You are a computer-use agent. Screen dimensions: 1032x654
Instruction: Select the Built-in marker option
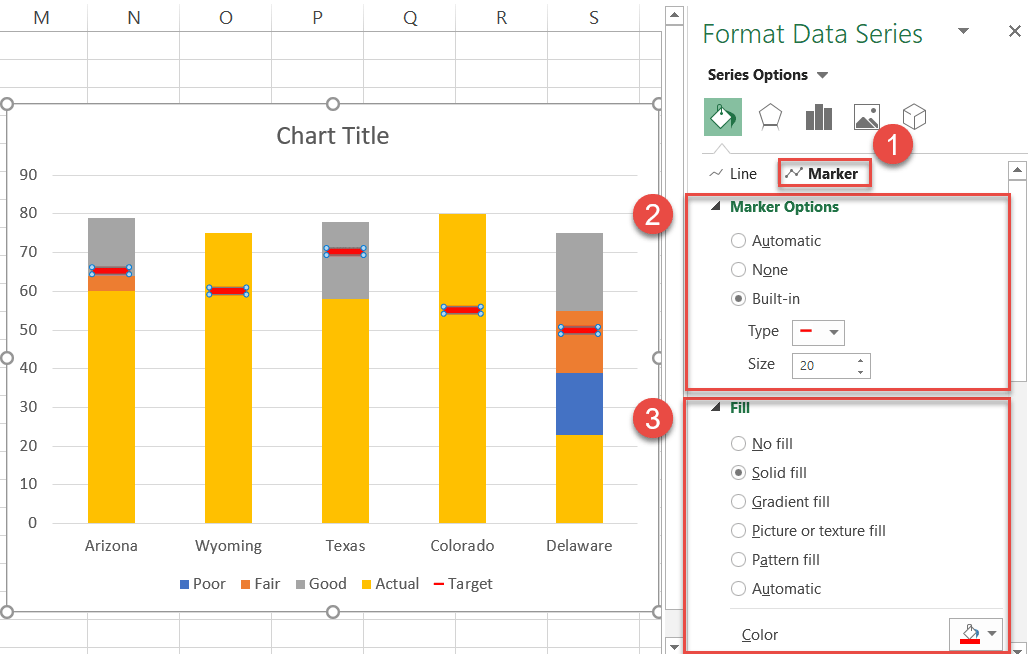tap(738, 298)
